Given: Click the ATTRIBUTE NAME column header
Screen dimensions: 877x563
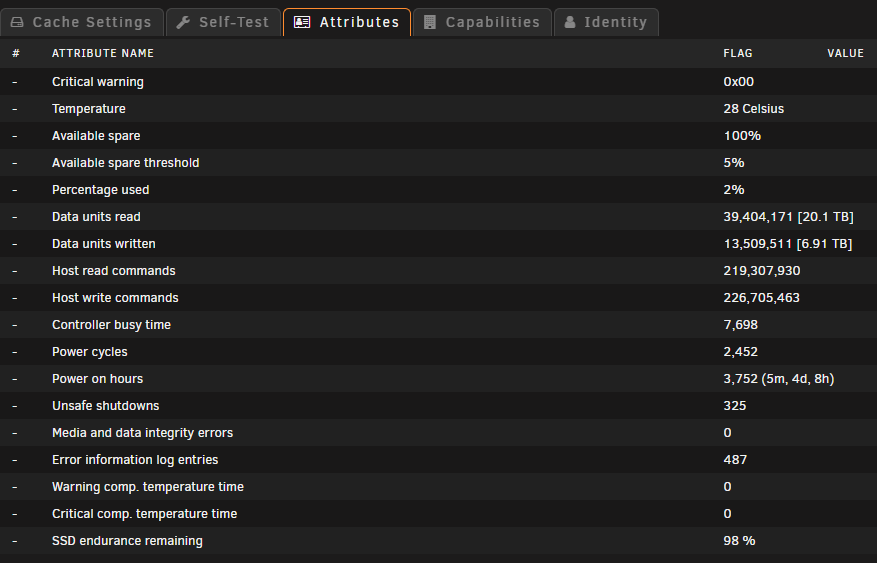Looking at the screenshot, I should [103, 53].
